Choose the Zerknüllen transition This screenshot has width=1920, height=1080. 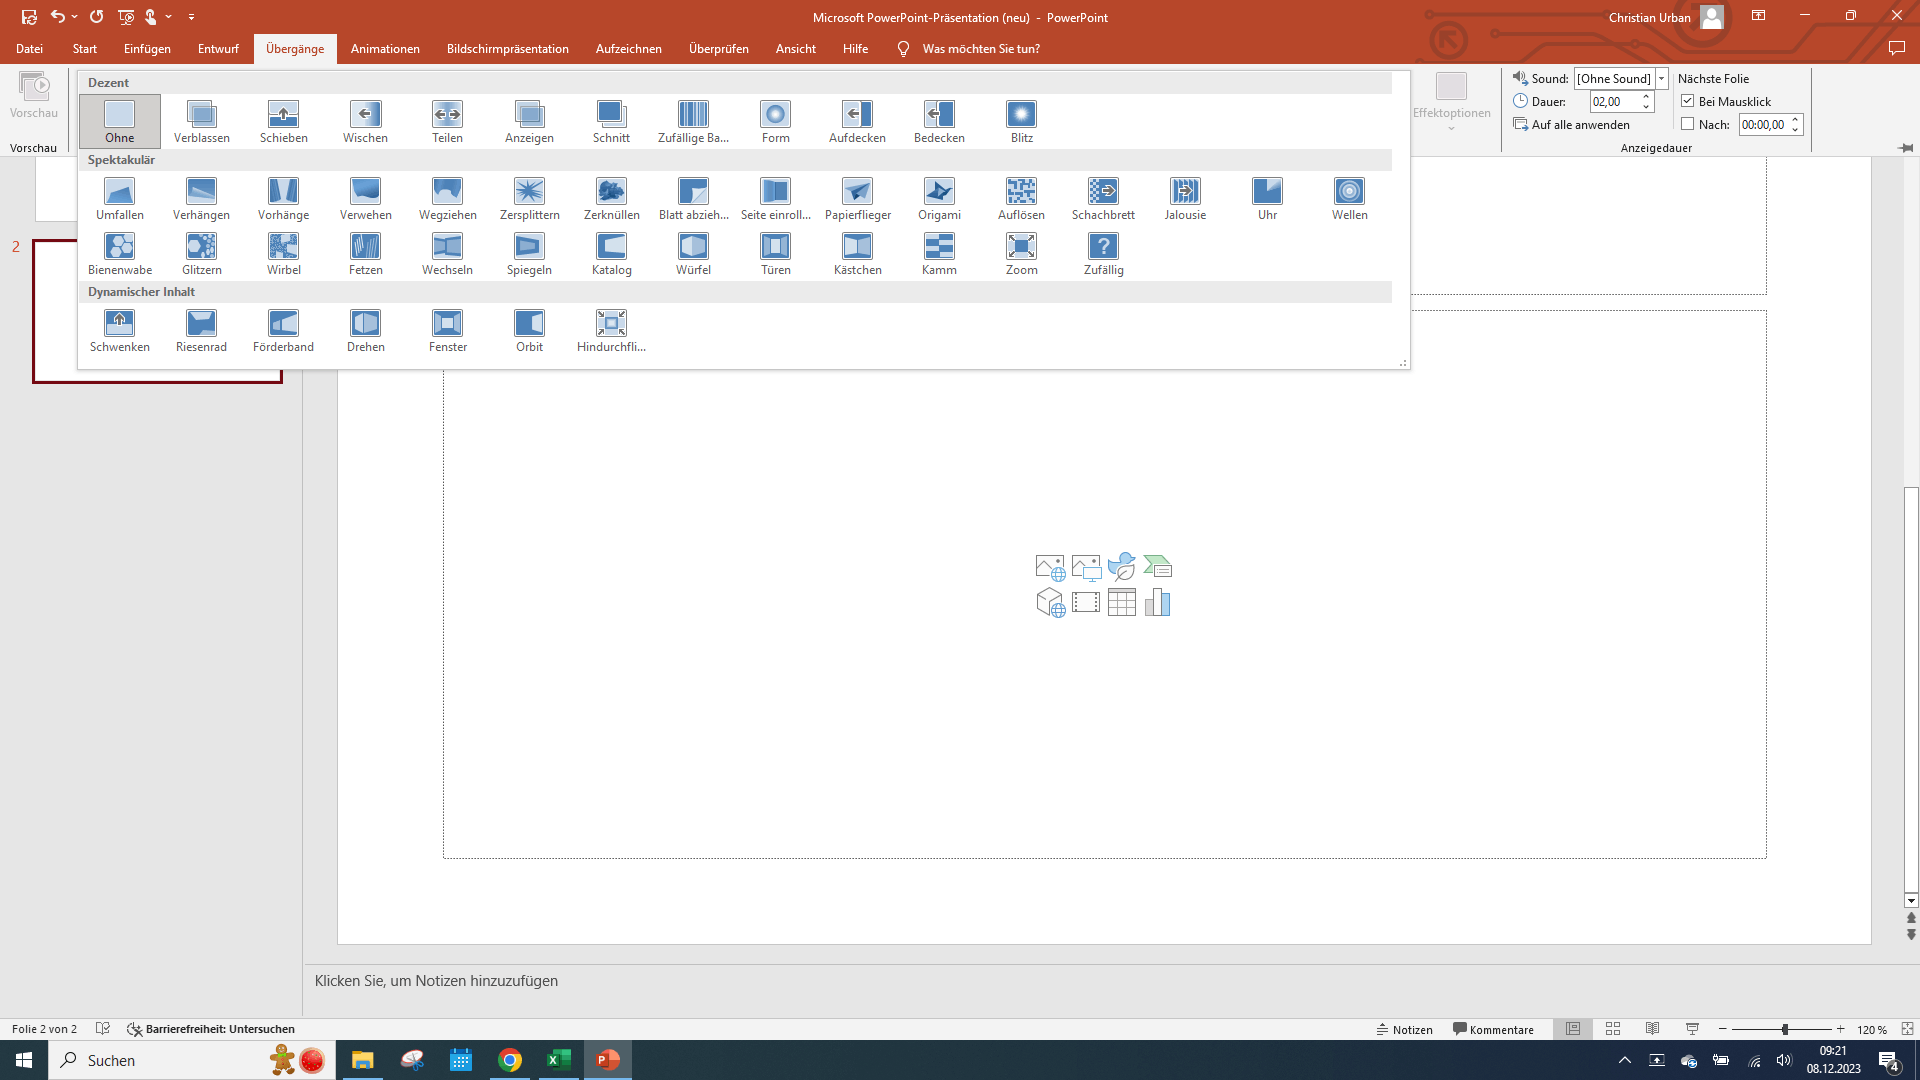click(x=611, y=199)
